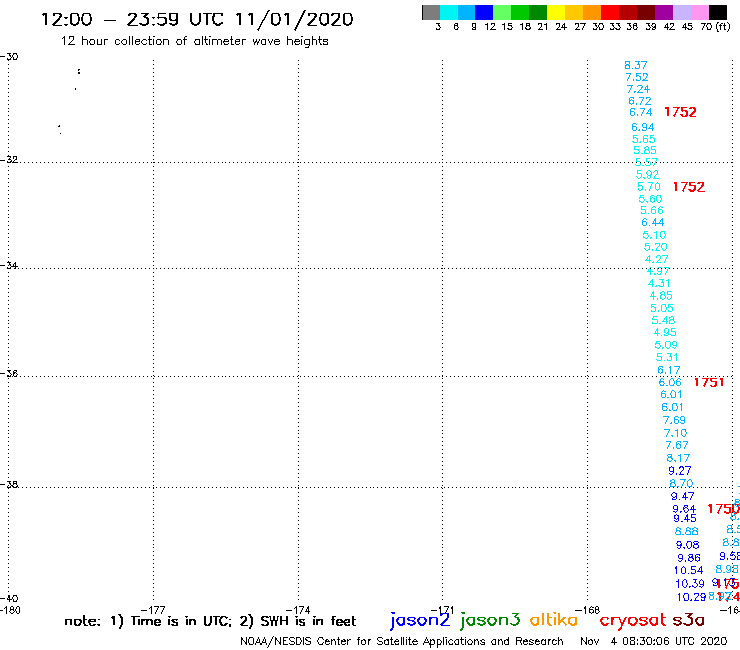740x650 pixels.
Task: Click the -177 longitude axis label
Action: (x=154, y=610)
